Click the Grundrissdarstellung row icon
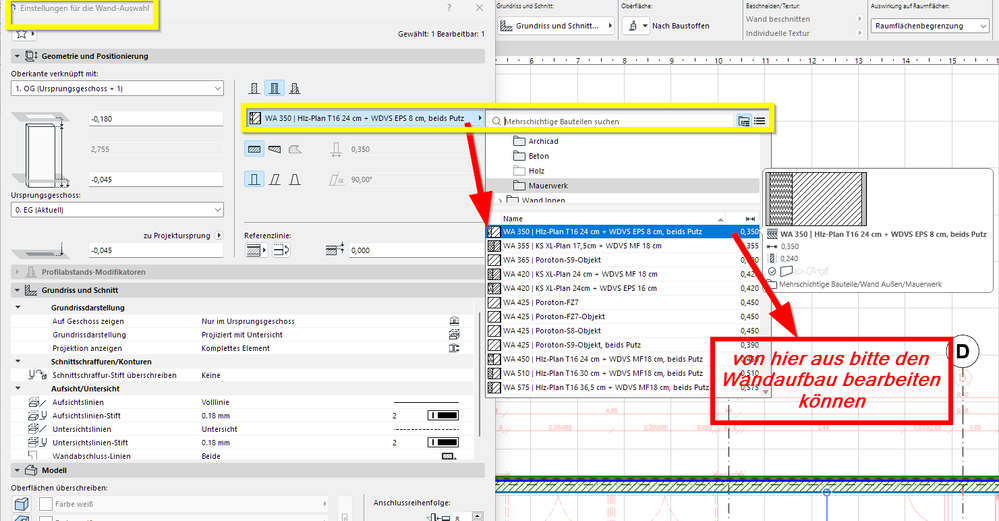Image resolution: width=999 pixels, height=521 pixels. pos(454,334)
